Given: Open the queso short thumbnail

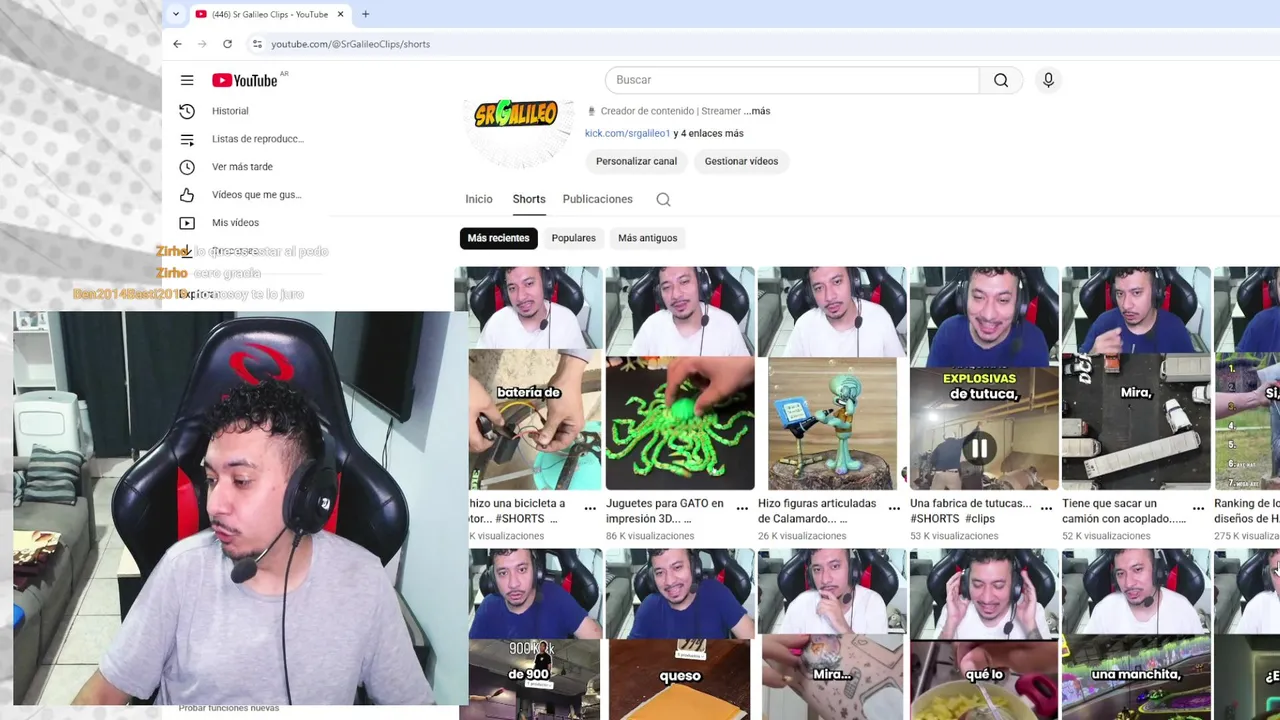Looking at the screenshot, I should point(680,634).
